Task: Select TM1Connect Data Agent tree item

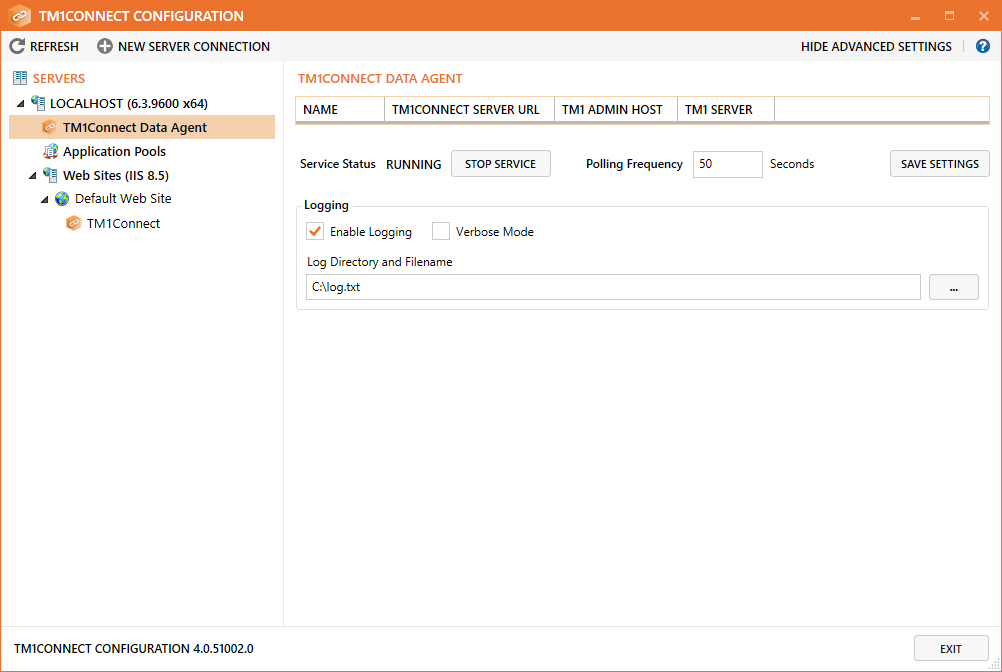Action: coord(142,127)
